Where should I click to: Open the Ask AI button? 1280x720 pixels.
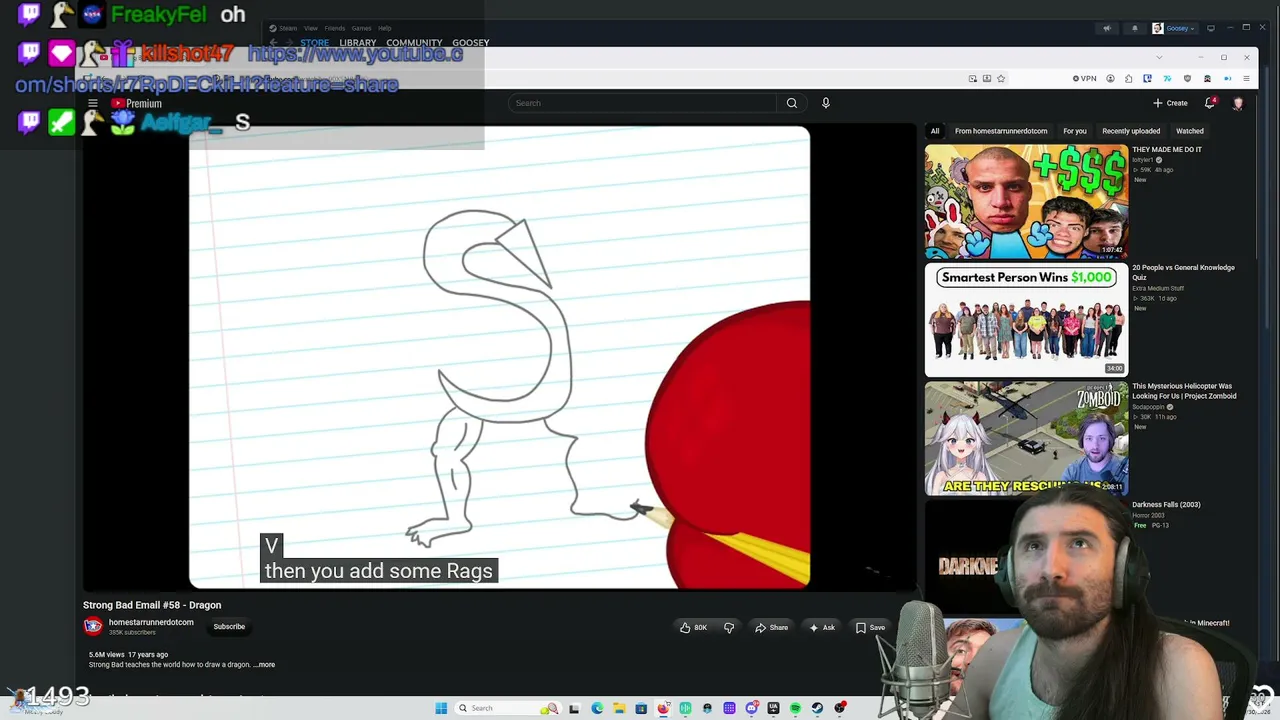(822, 627)
